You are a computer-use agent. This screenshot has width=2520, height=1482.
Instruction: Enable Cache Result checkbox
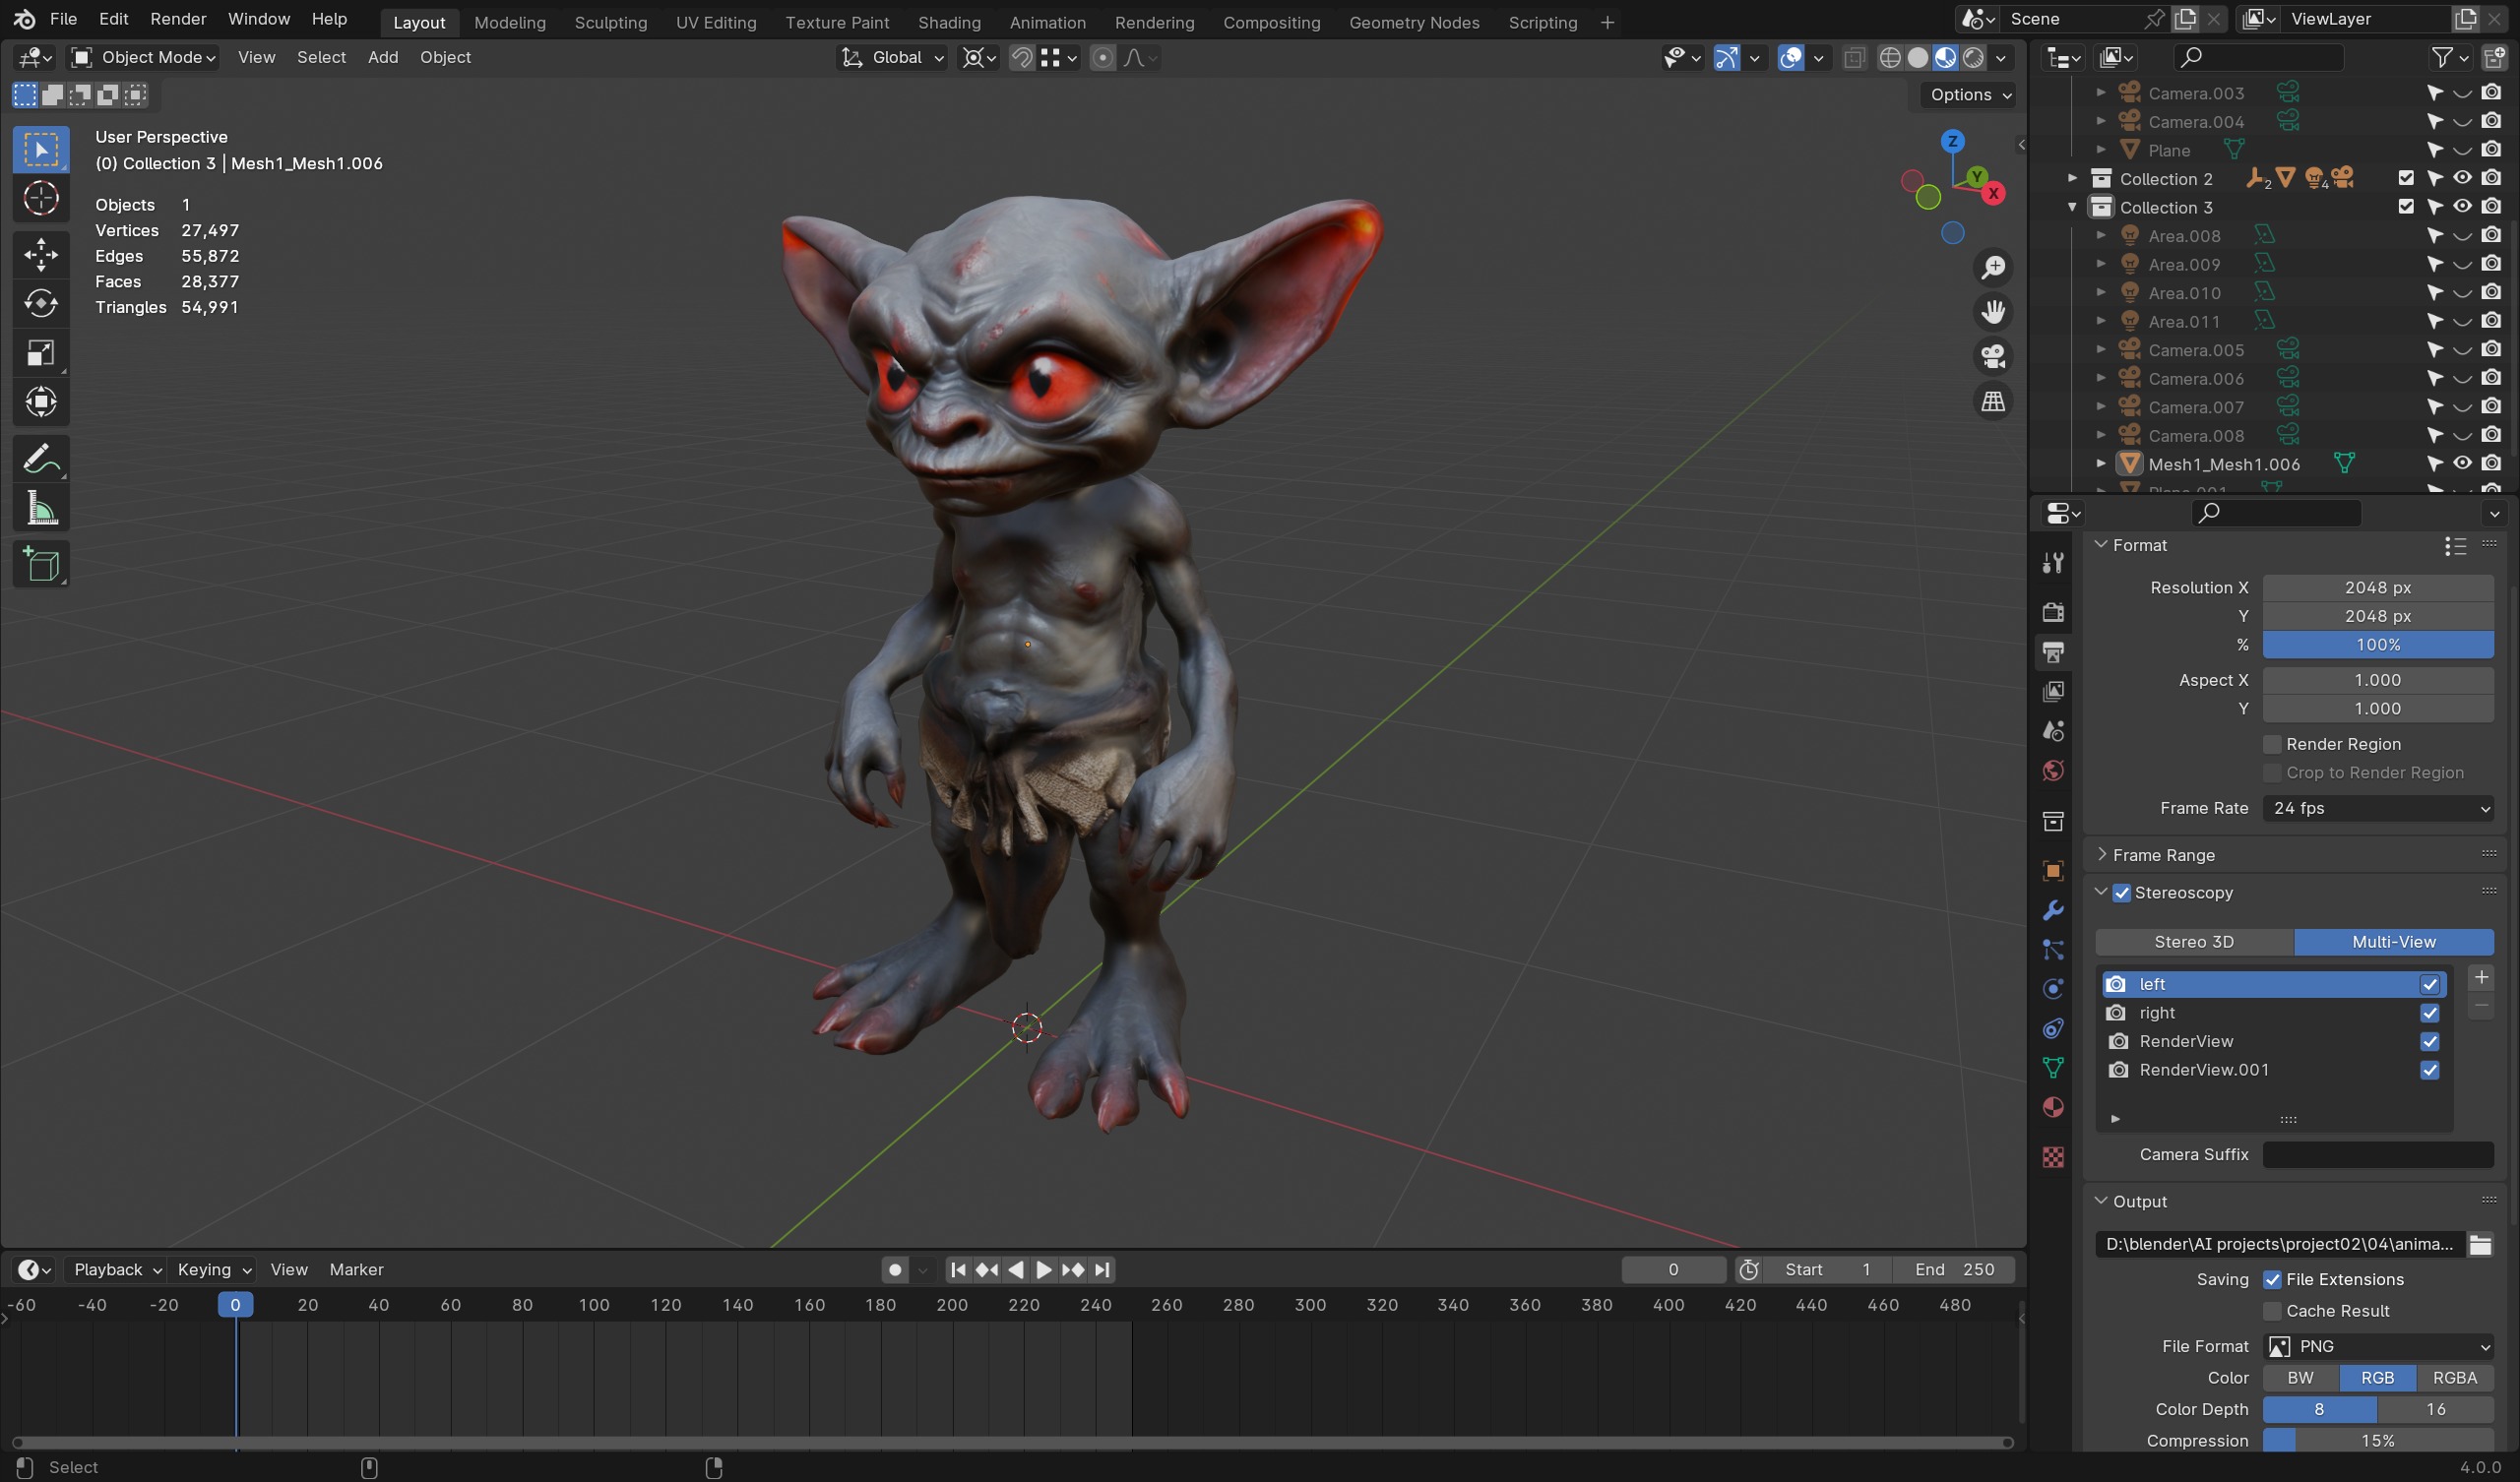2272,1311
